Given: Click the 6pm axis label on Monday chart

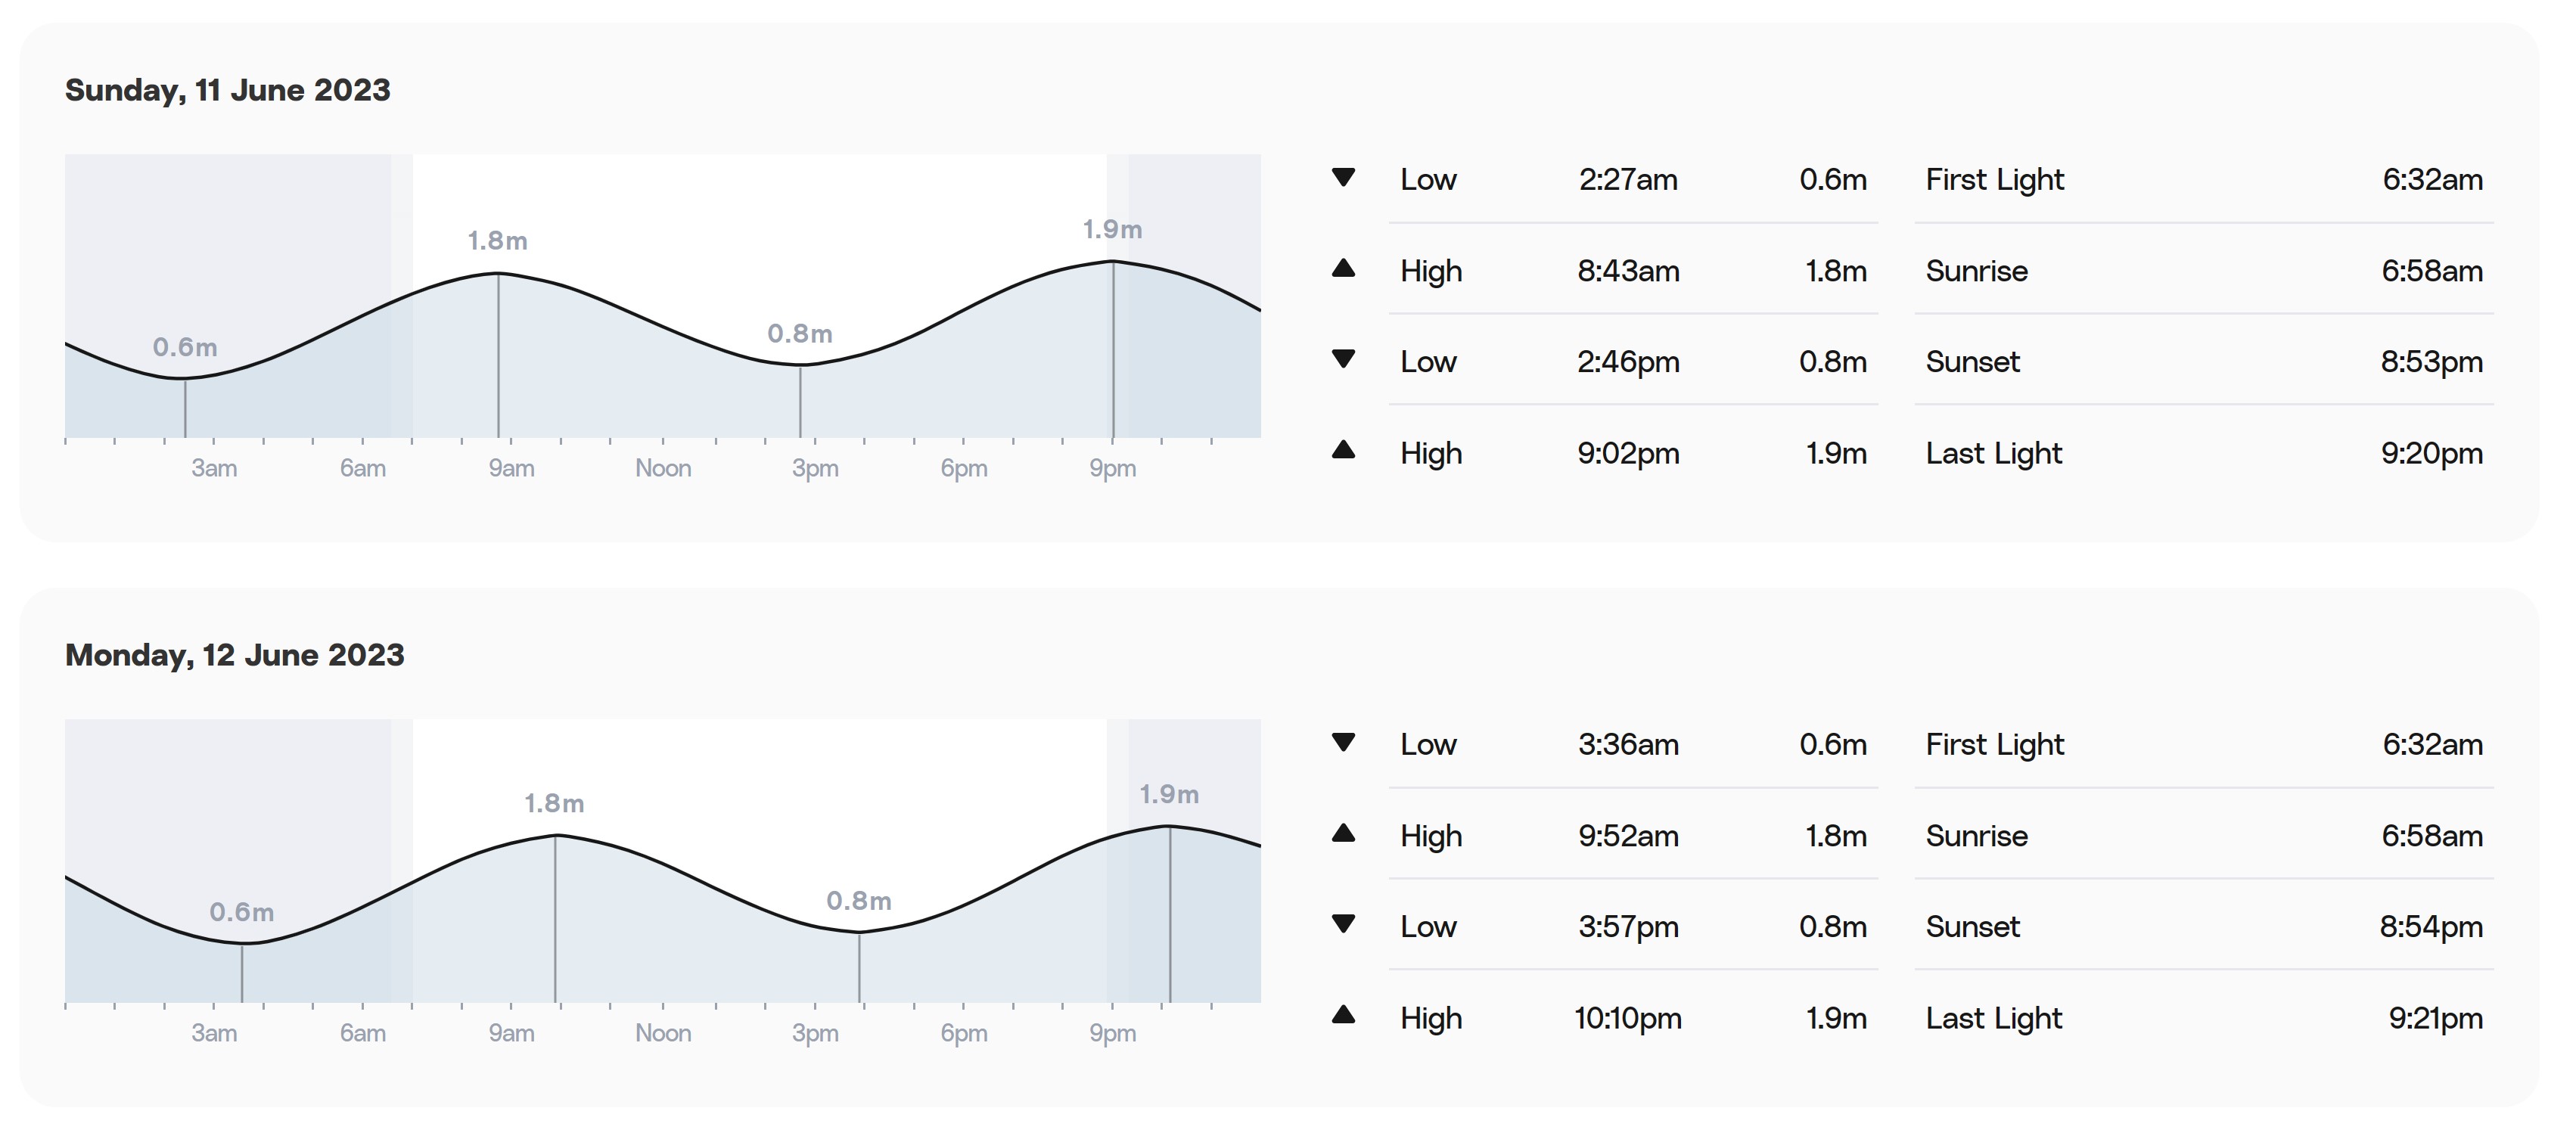Looking at the screenshot, I should (964, 1033).
